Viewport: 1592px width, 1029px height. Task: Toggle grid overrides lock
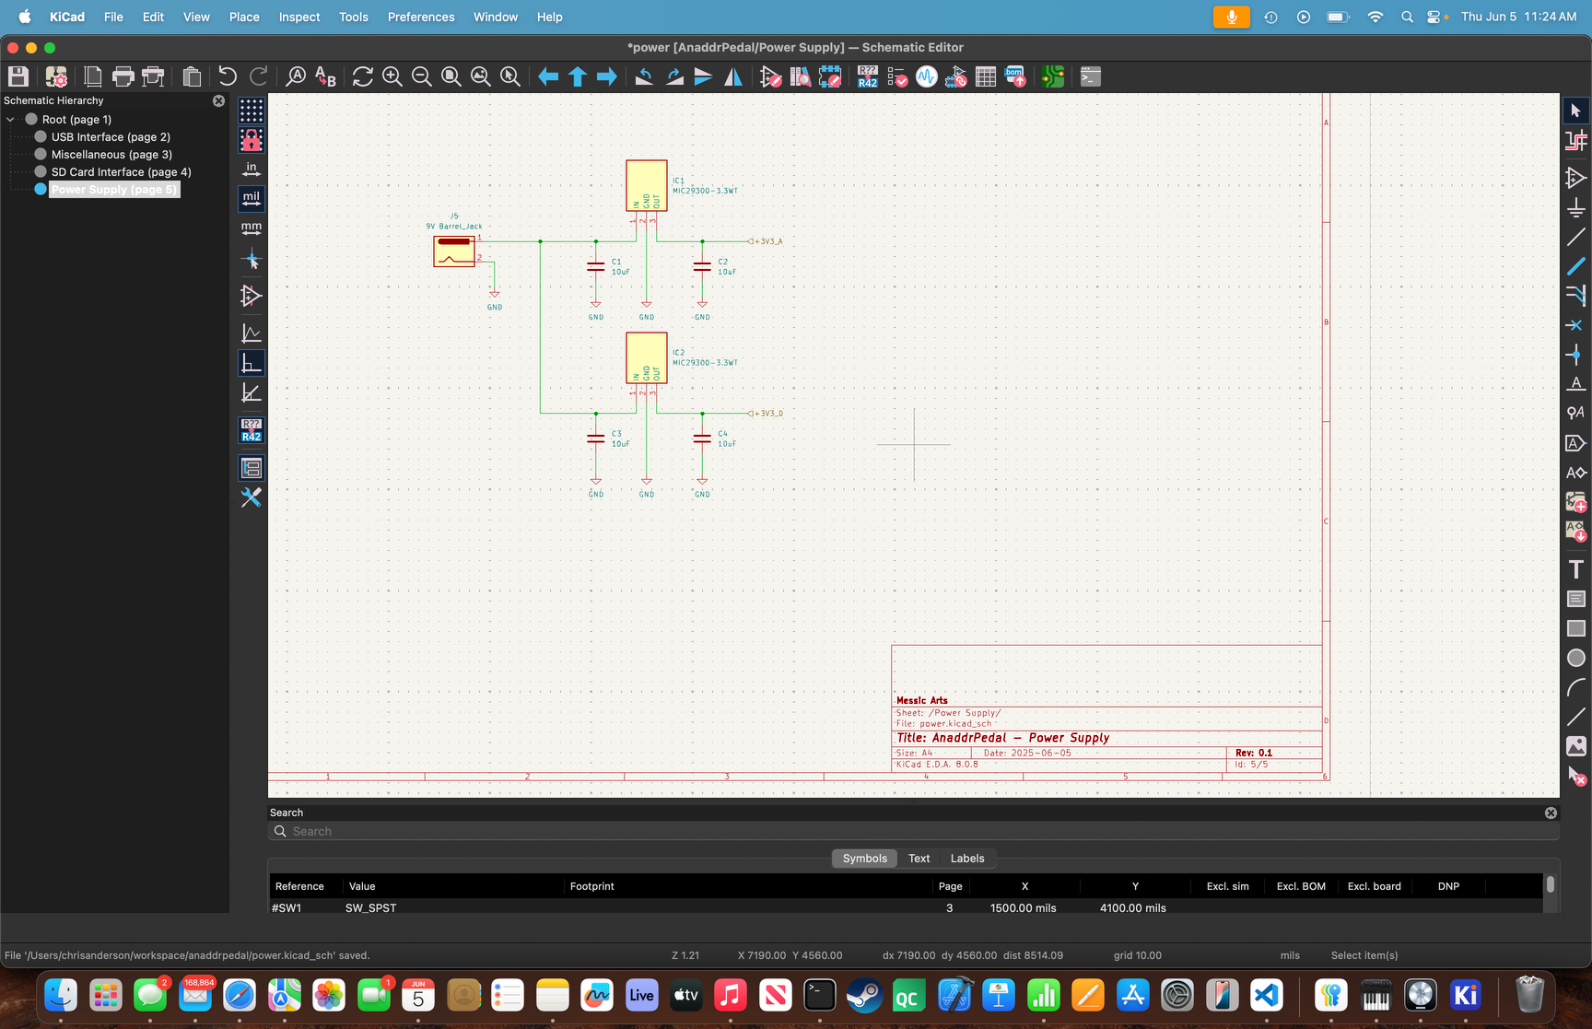tap(251, 139)
